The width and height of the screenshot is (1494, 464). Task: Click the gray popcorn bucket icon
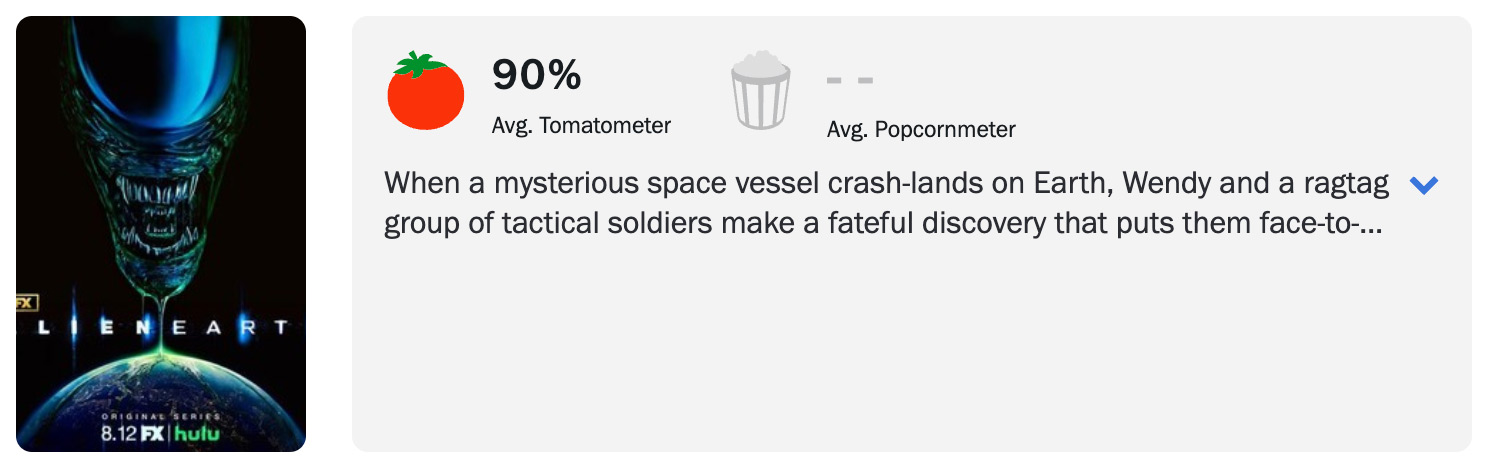coord(760,91)
